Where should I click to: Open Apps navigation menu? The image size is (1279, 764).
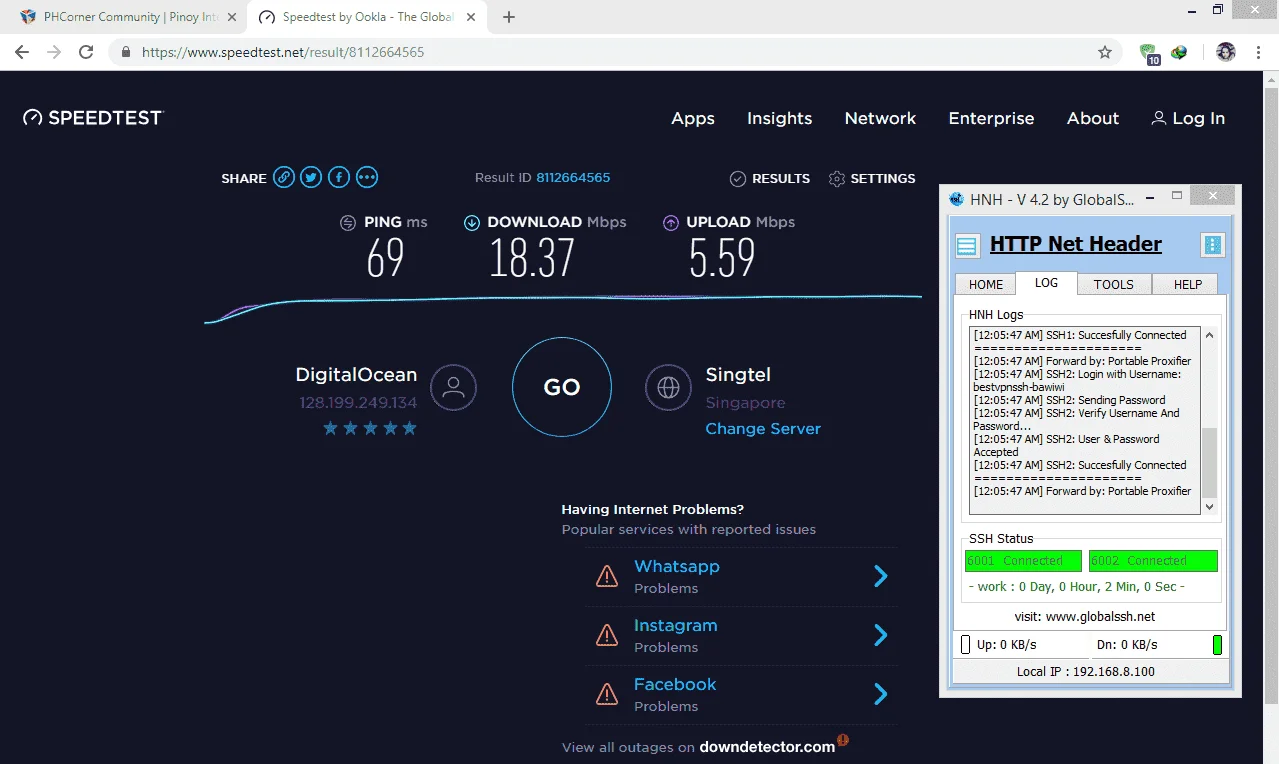click(693, 118)
